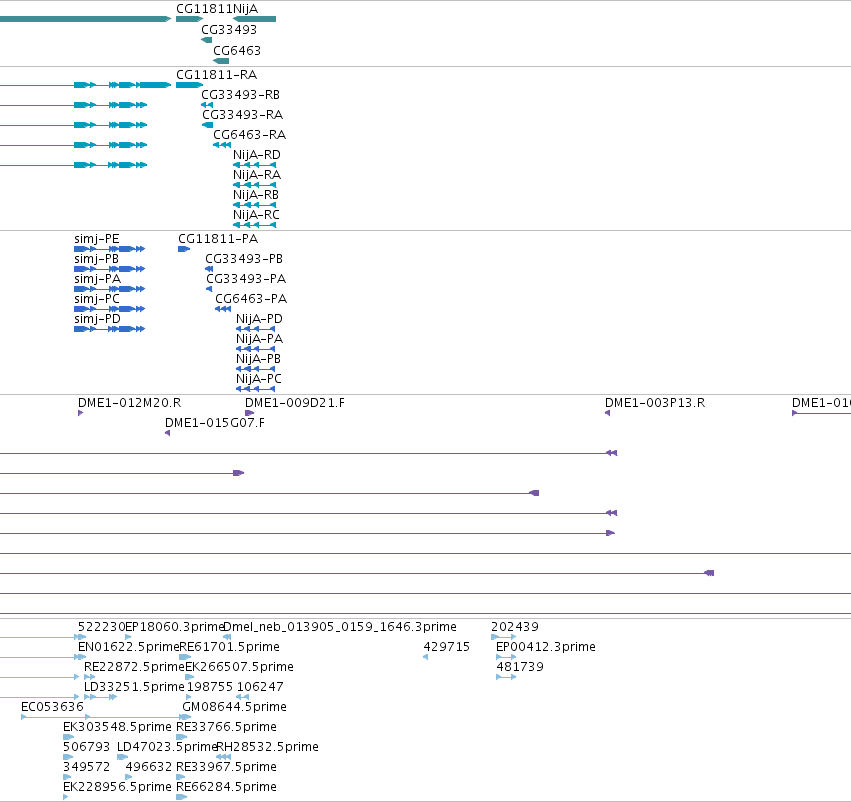Open EST RH28532.5prime
This screenshot has width=851, height=802.
(x=268, y=747)
